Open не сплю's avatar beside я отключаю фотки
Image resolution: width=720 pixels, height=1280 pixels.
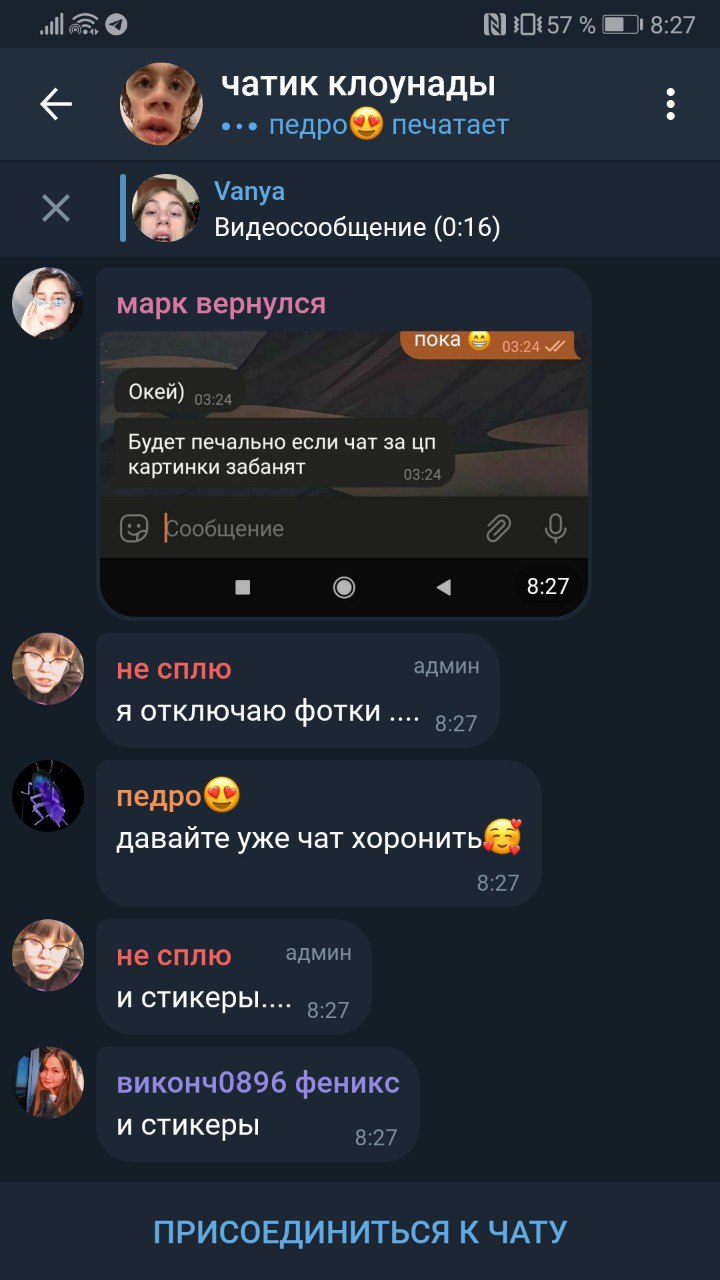[x=48, y=669]
